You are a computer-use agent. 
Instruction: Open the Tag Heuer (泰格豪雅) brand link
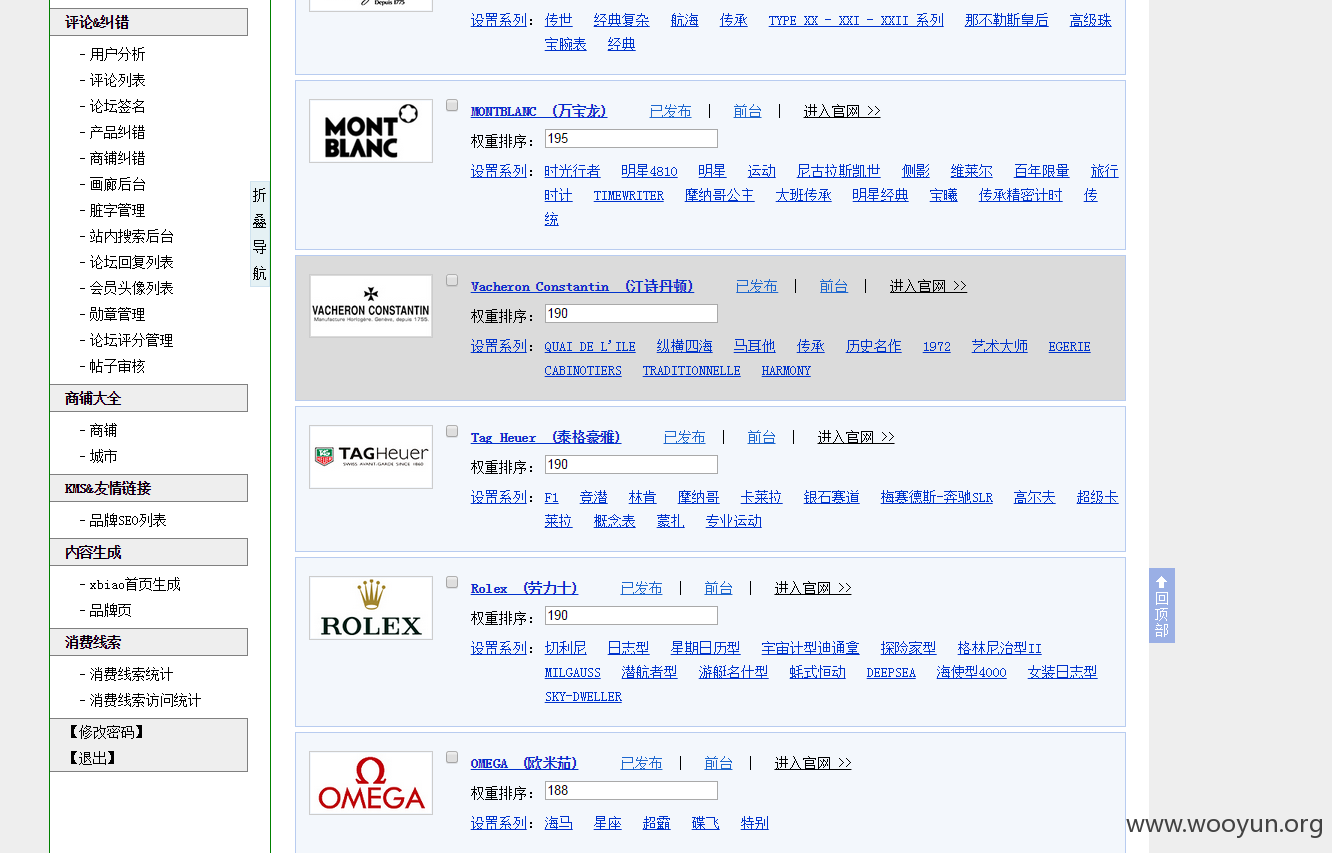(x=546, y=437)
